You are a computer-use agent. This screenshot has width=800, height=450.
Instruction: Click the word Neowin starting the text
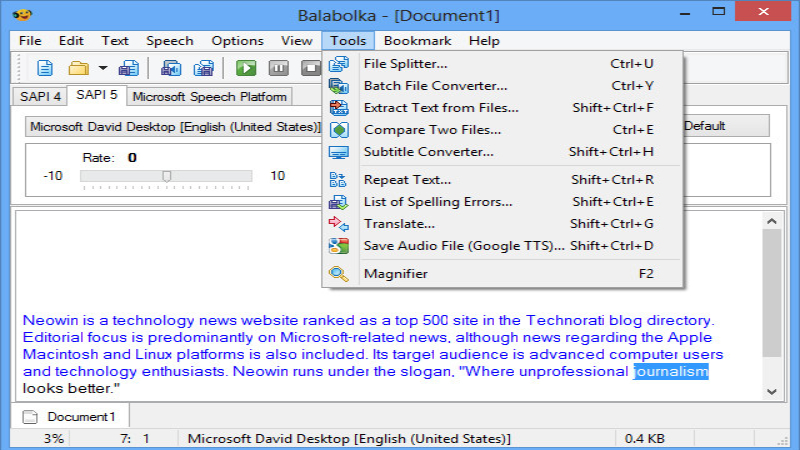point(50,320)
